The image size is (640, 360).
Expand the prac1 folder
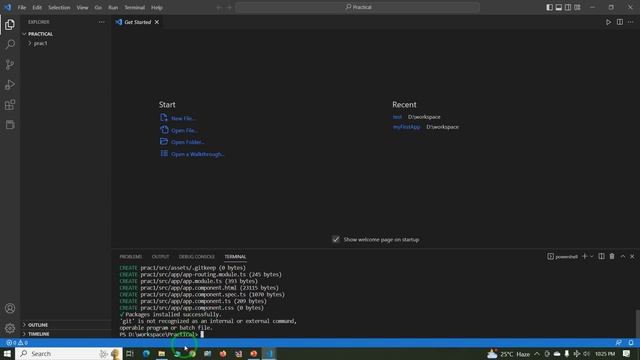65,43
